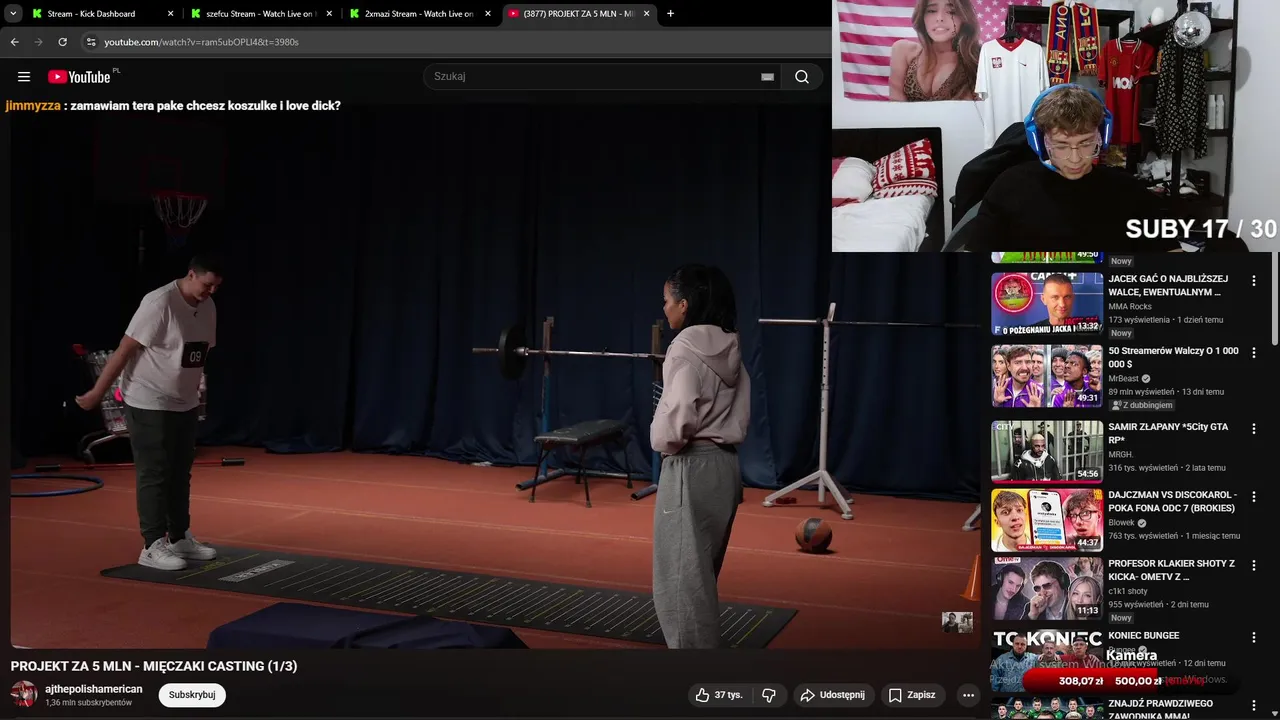Viewport: 1280px width, 720px height.
Task: Click MMA Rocks channel name
Action: [x=1130, y=307]
